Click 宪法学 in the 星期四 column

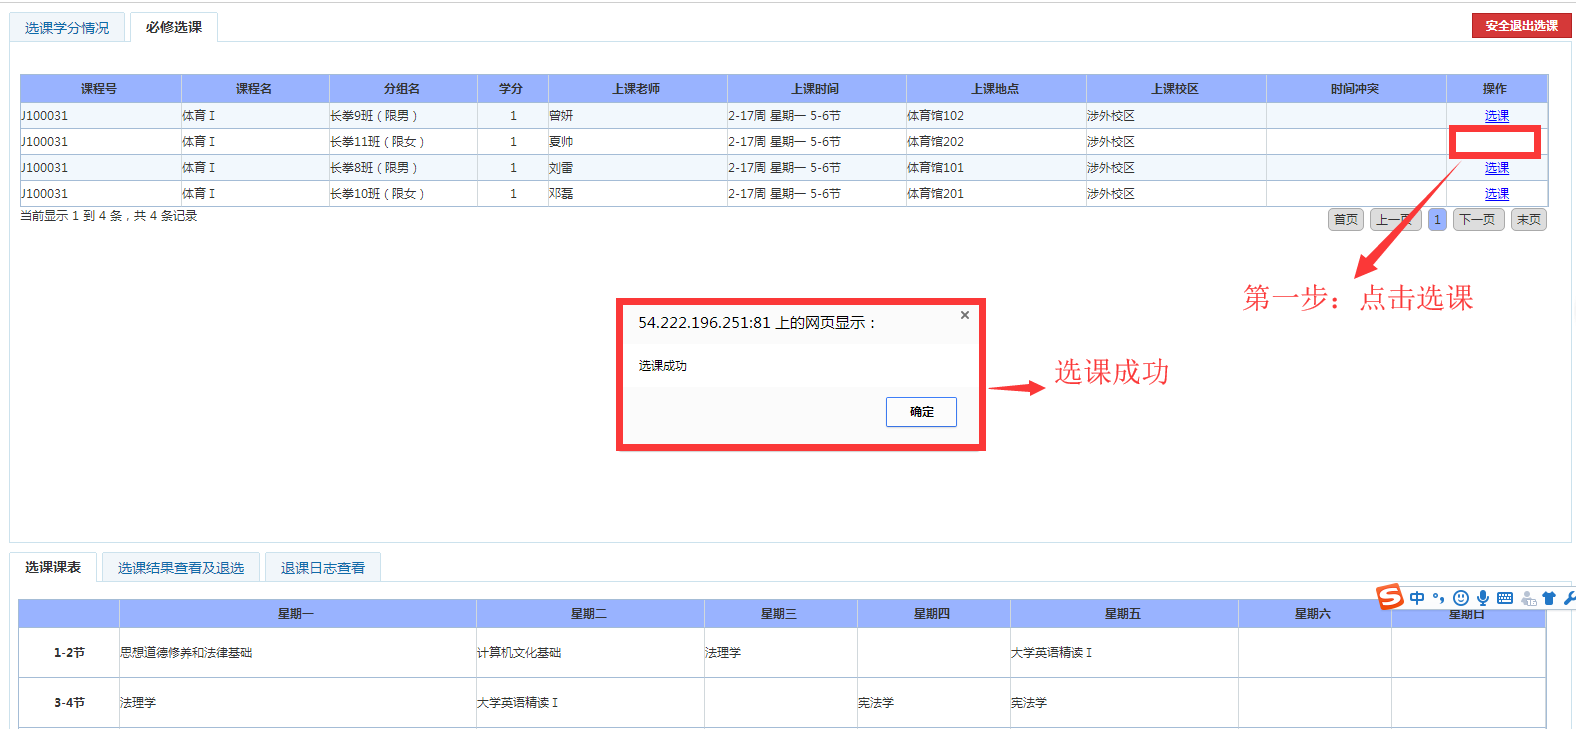[x=876, y=703]
